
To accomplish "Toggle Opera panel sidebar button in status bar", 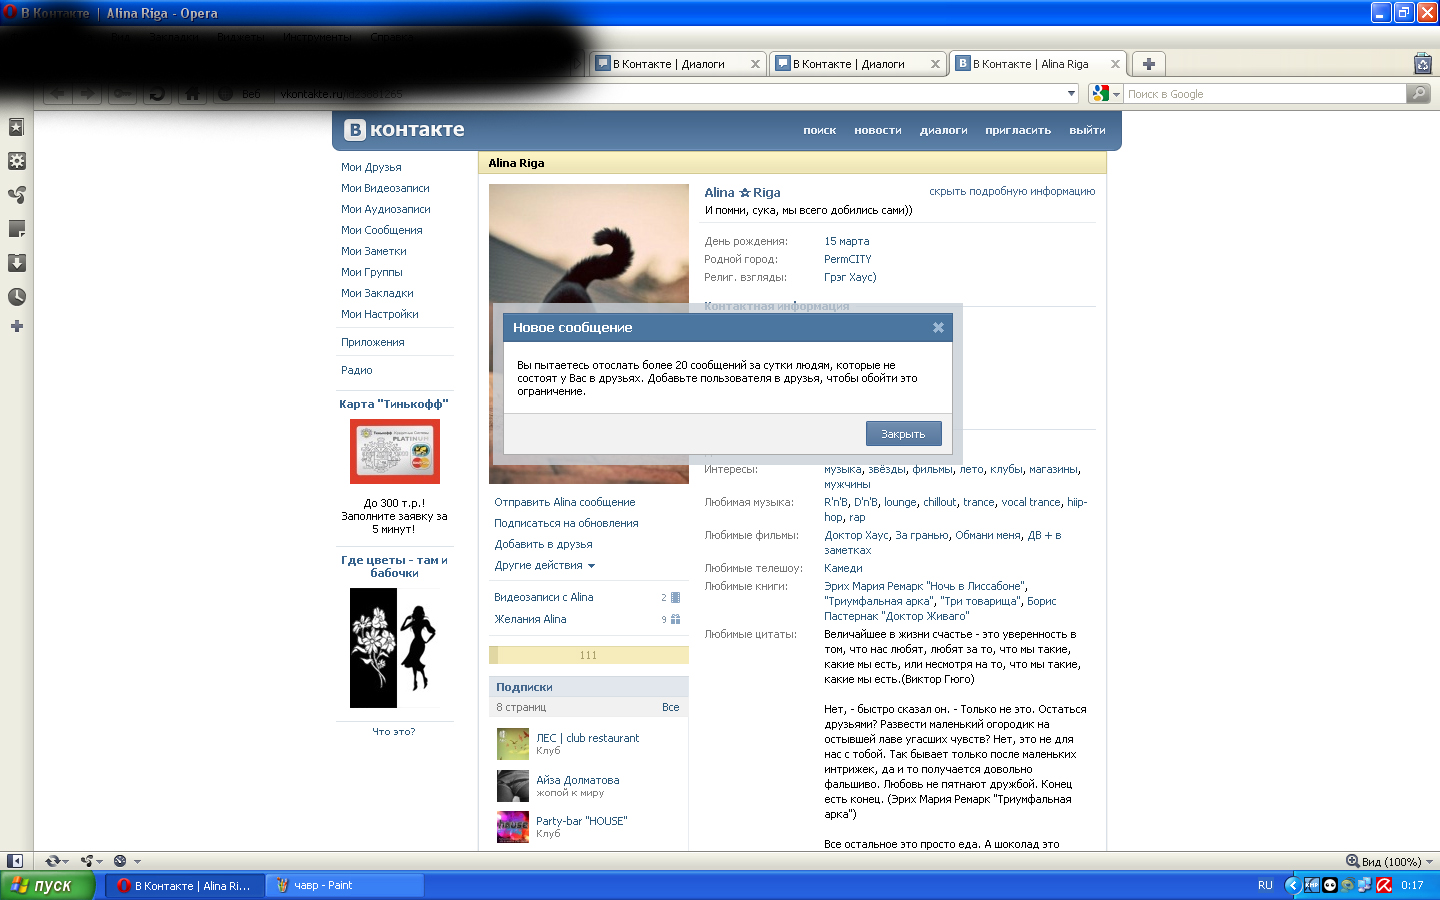I will [14, 861].
